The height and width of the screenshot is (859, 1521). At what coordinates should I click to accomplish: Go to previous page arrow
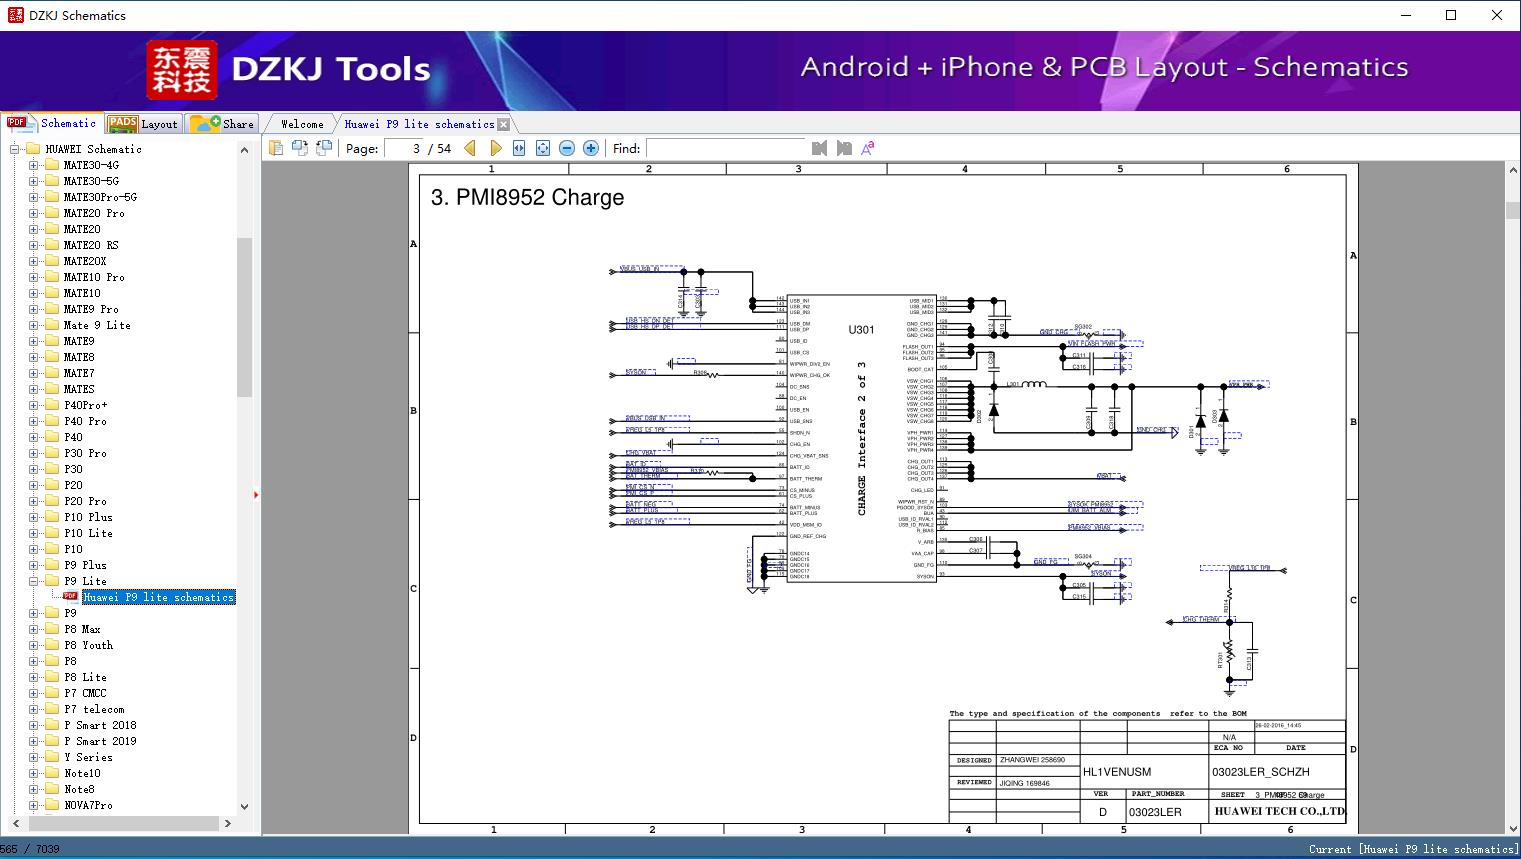pos(470,148)
